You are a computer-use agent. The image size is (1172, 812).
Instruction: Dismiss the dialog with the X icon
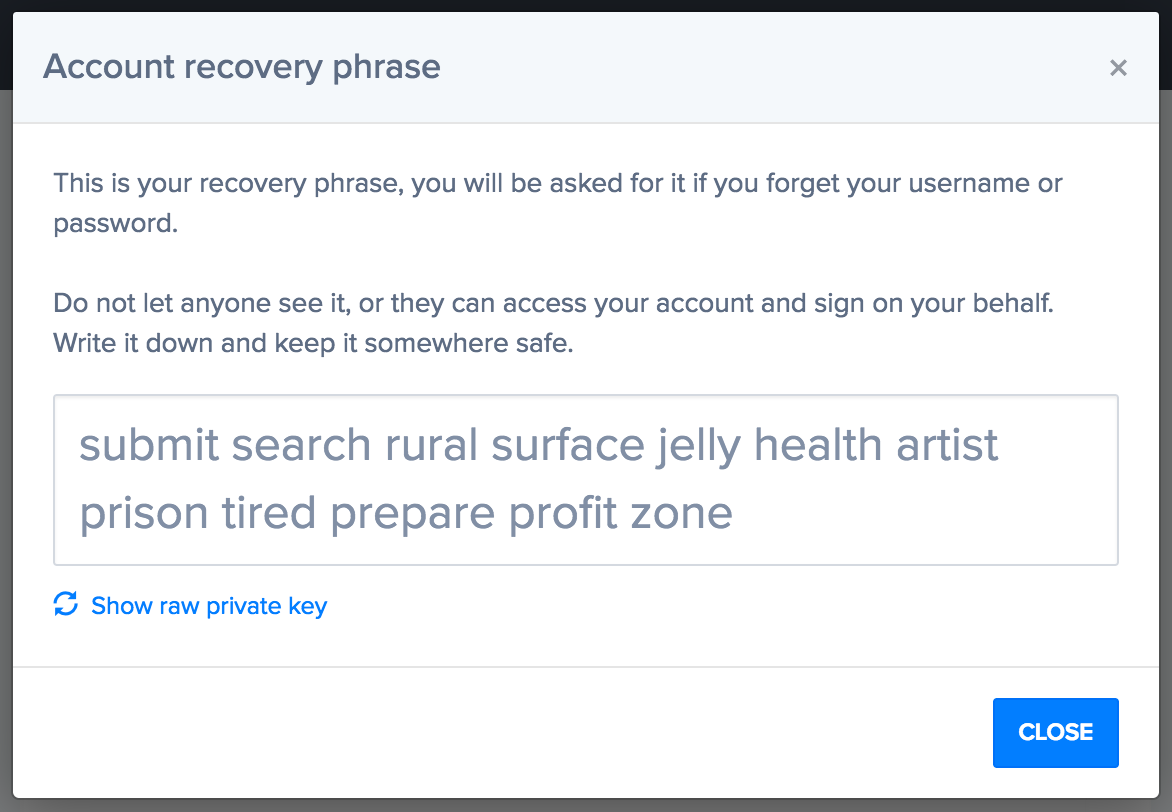point(1117,68)
